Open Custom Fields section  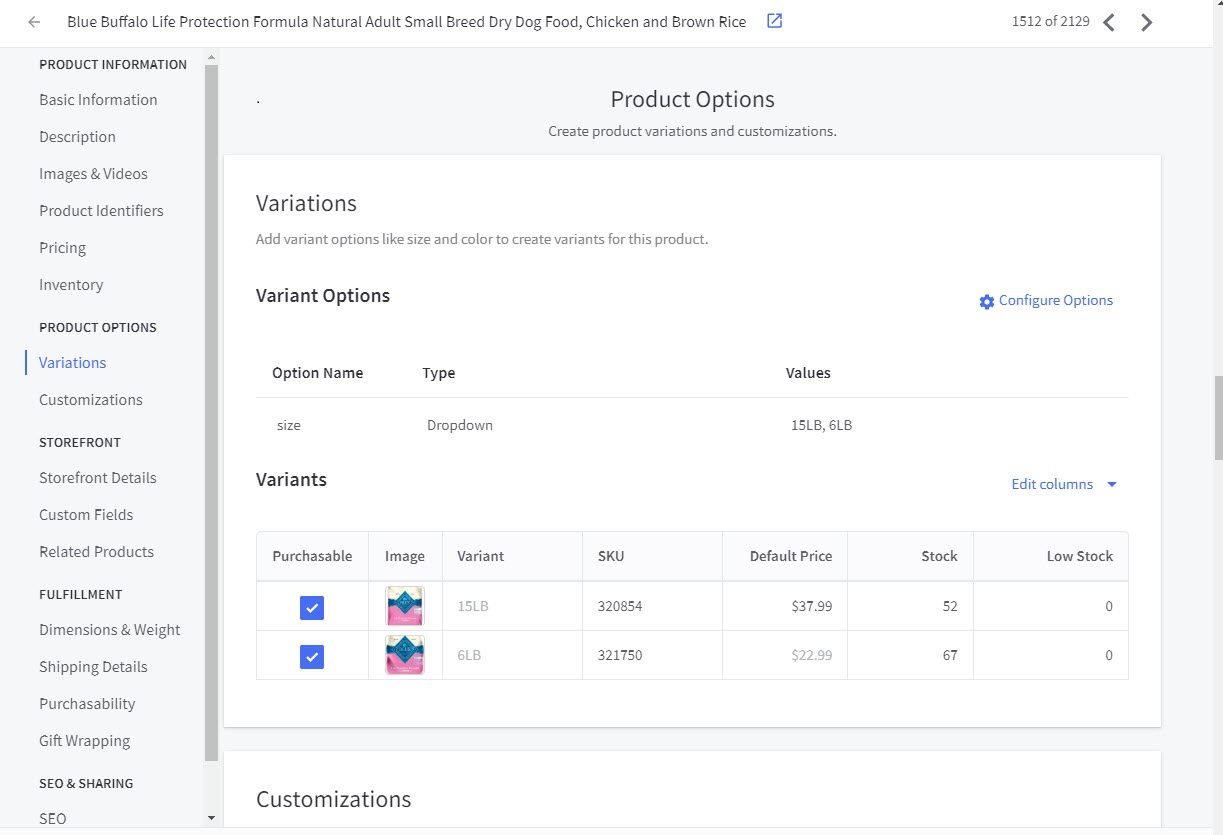[86, 515]
